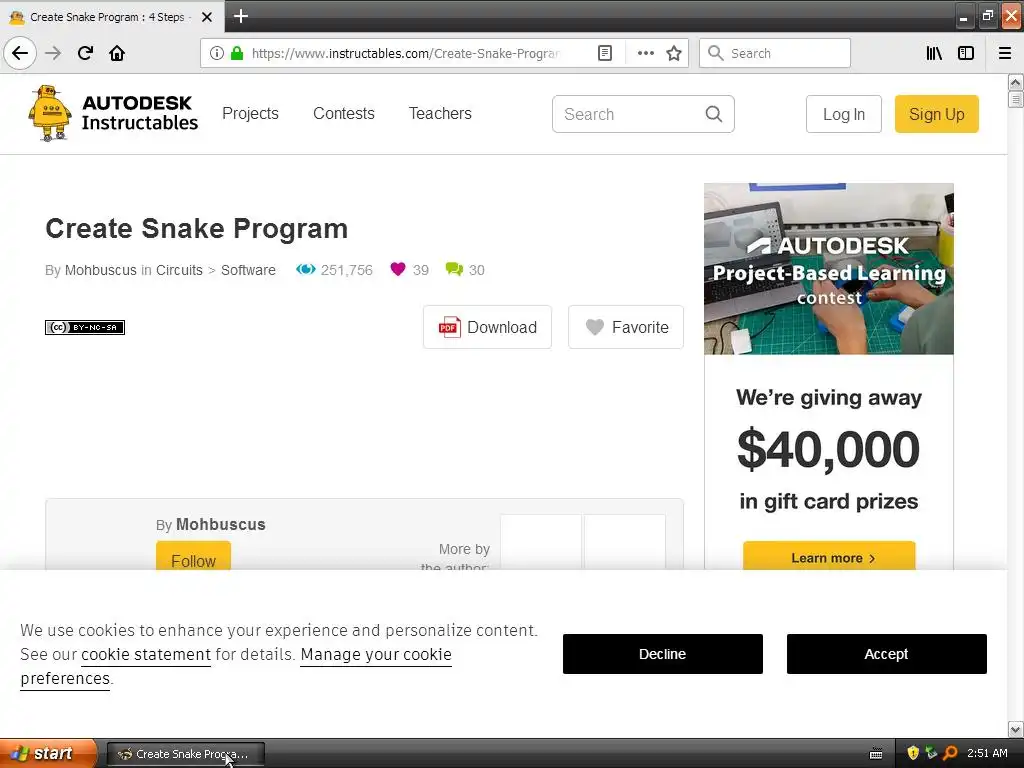Go to the browser home page icon
The image size is (1024, 768).
[117, 53]
